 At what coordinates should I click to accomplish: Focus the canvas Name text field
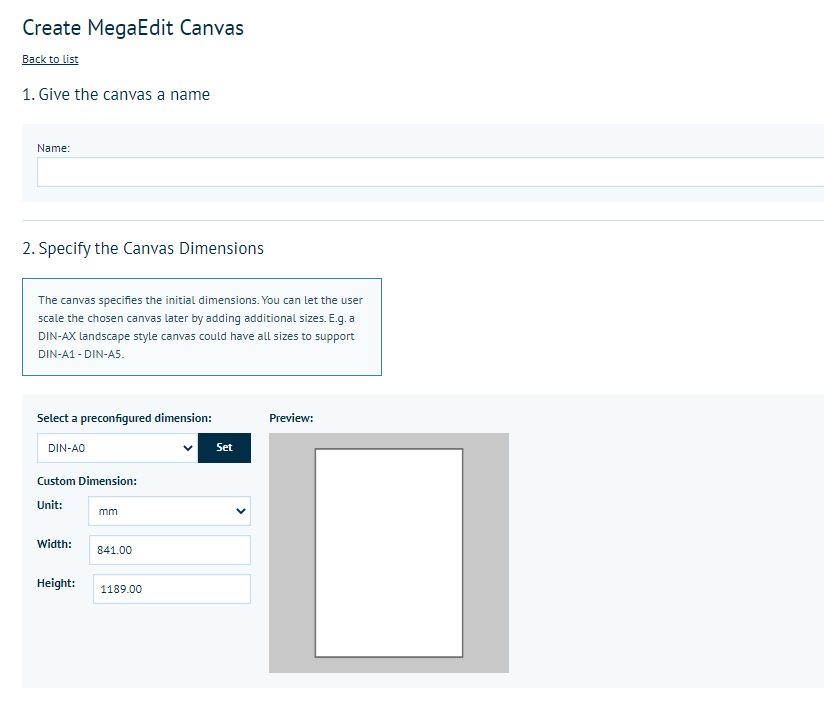[430, 172]
